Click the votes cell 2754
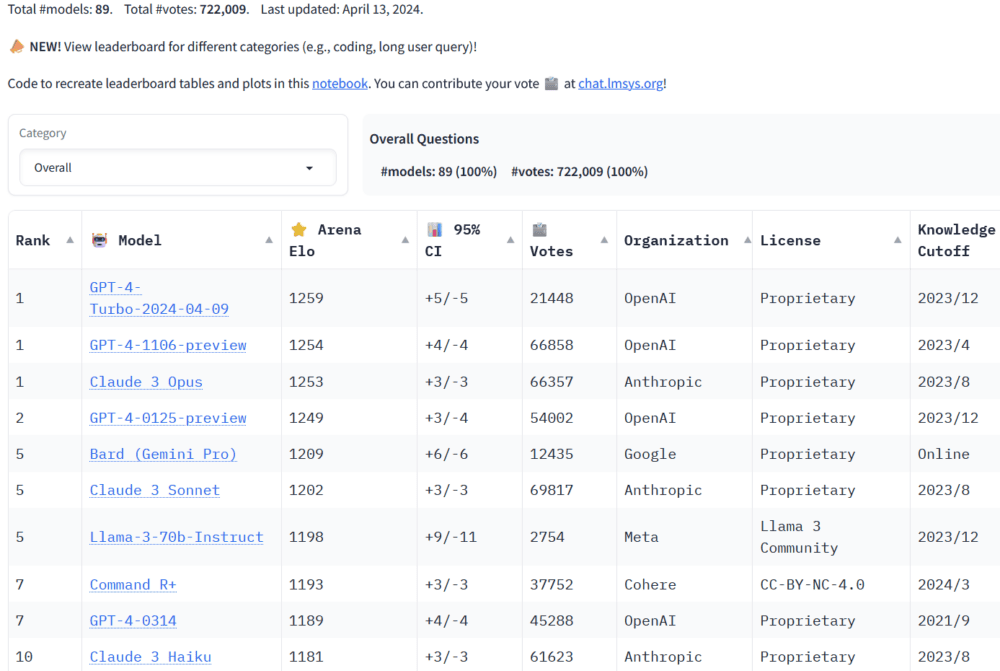The width and height of the screenshot is (1000, 671). coord(547,537)
